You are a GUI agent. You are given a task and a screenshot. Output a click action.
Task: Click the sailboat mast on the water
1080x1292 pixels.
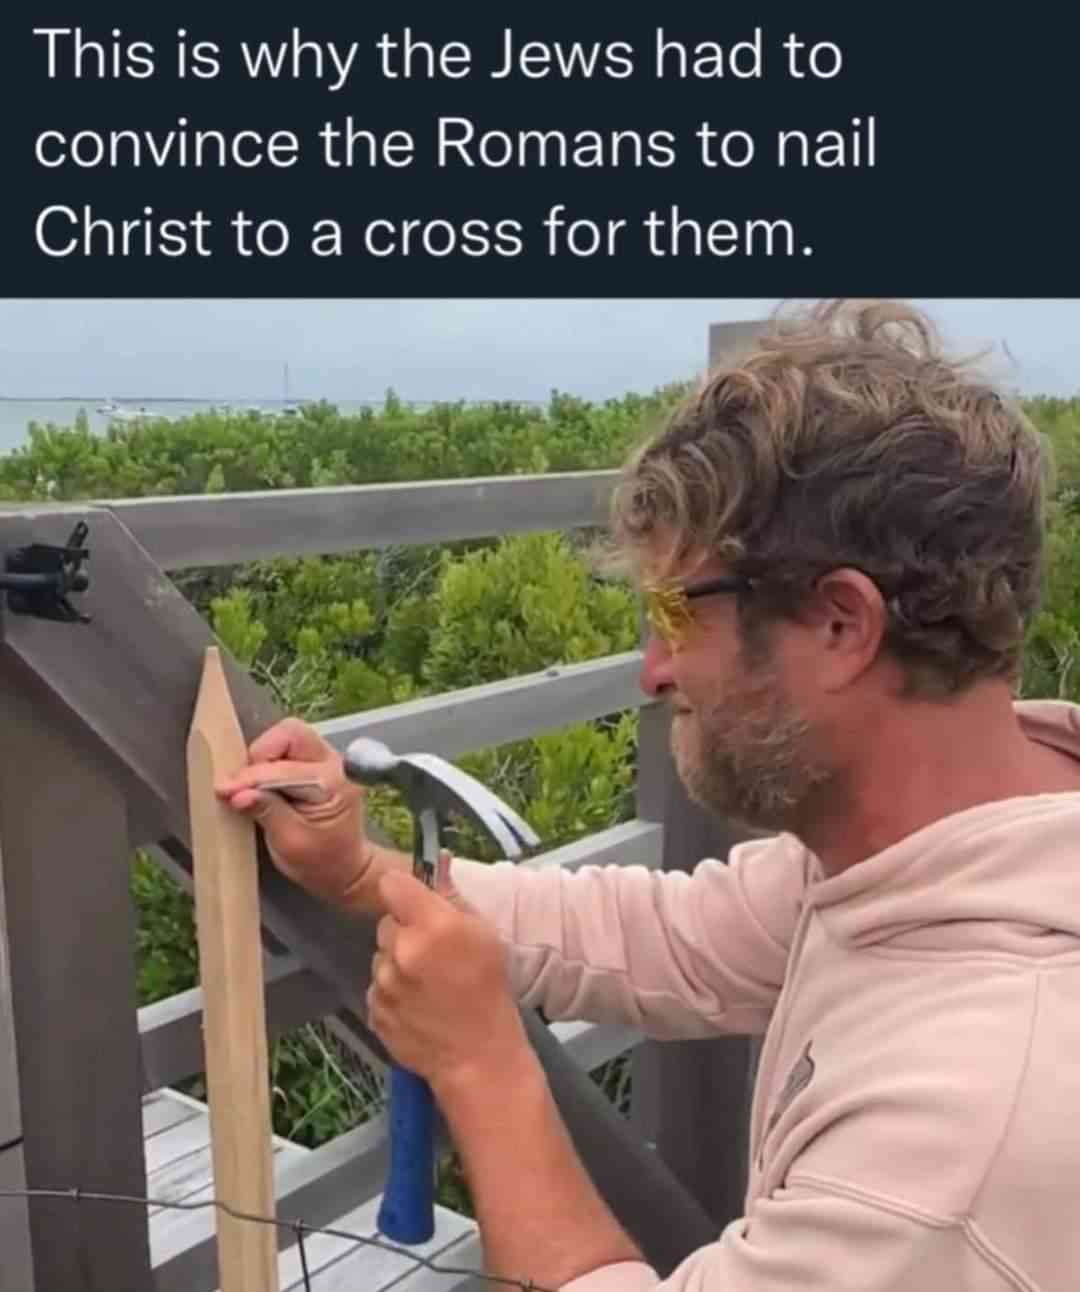pos(286,385)
